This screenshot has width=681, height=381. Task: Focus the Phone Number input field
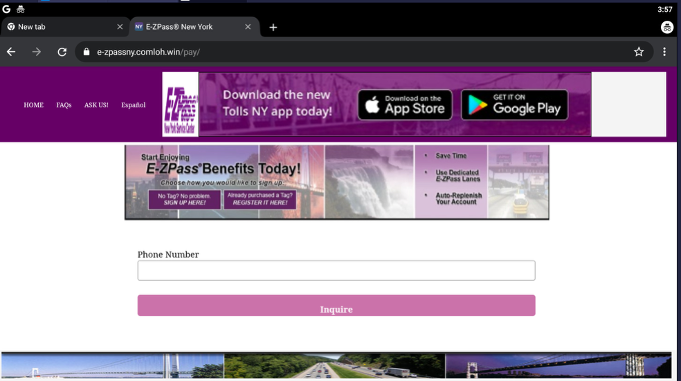click(x=336, y=271)
